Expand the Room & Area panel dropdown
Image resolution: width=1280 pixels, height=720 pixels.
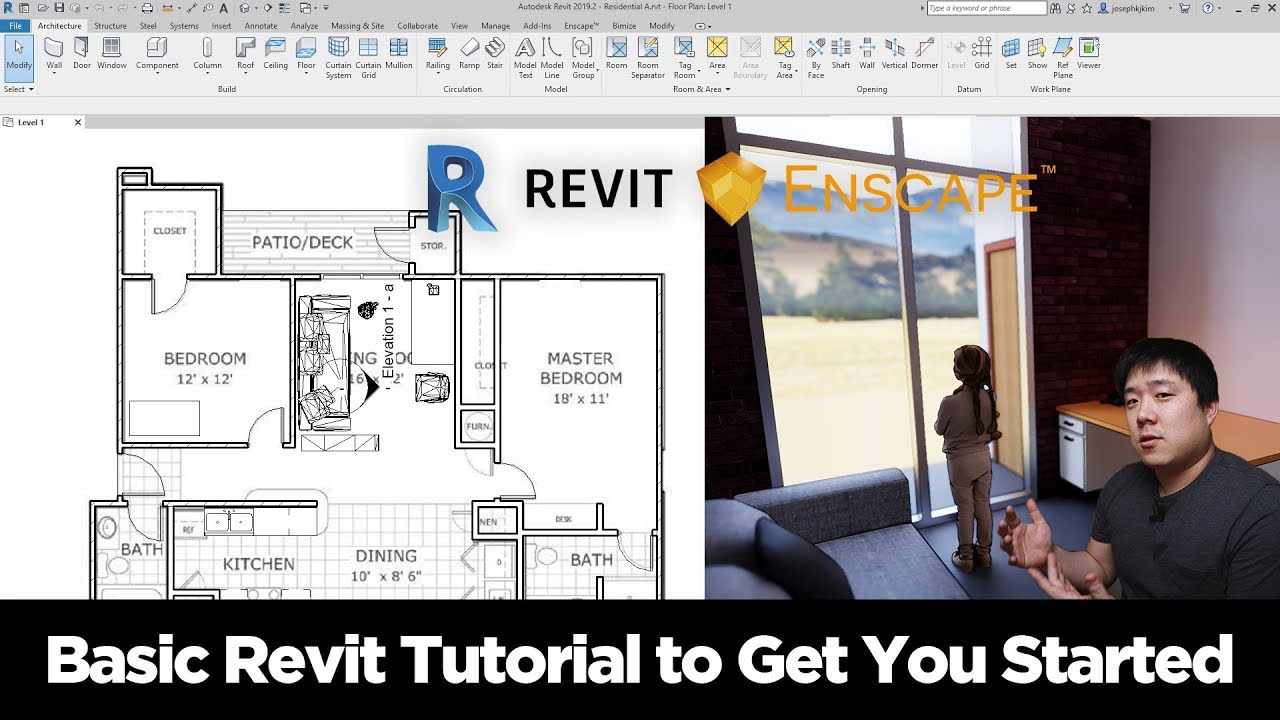[x=701, y=89]
